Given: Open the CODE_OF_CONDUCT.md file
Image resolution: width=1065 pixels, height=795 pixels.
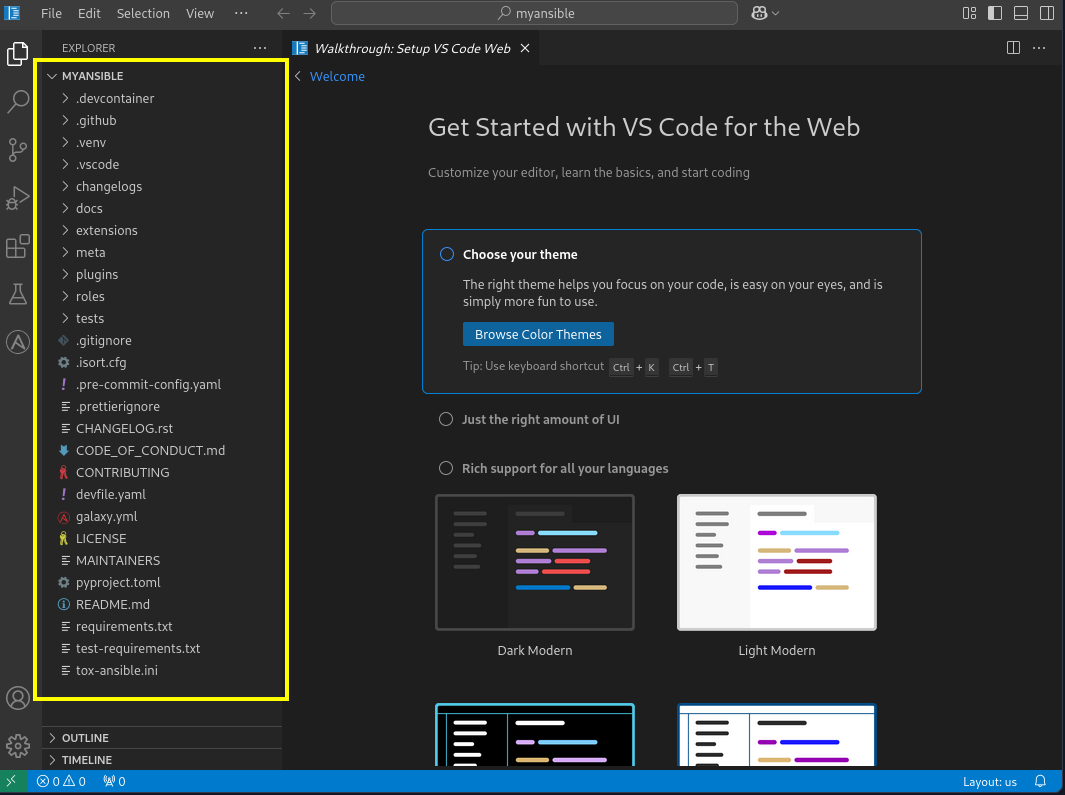Looking at the screenshot, I should [x=163, y=450].
